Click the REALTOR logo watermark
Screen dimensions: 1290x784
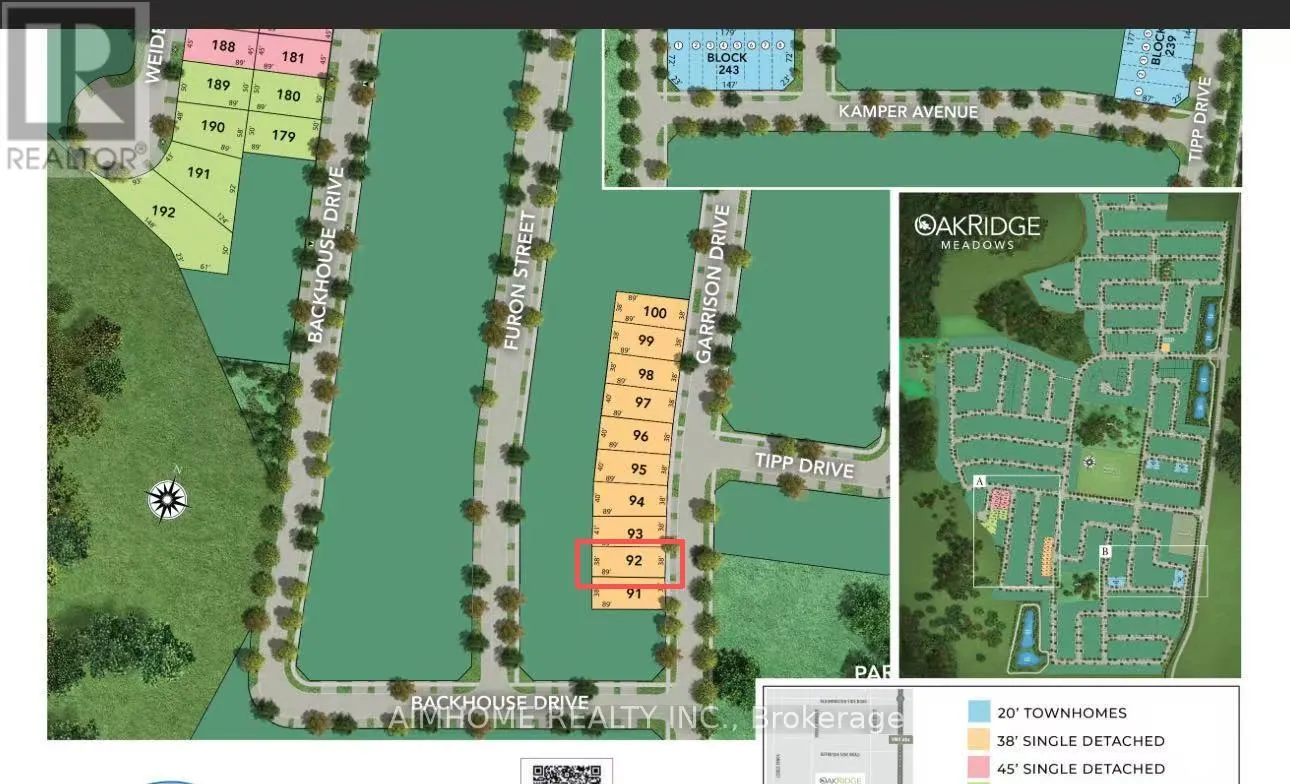pyautogui.click(x=75, y=87)
